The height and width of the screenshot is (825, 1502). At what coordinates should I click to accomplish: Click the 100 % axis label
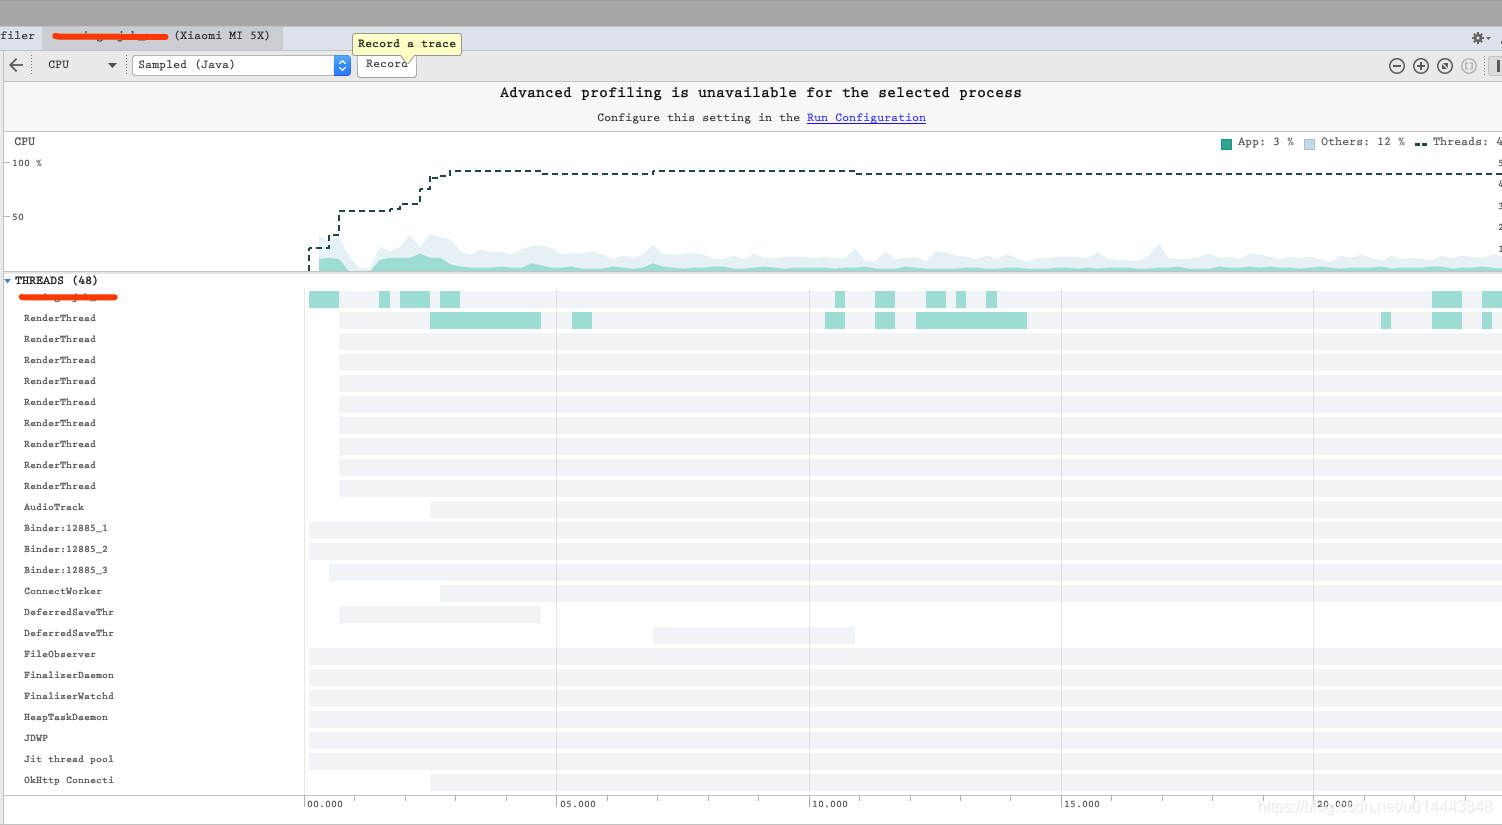27,163
